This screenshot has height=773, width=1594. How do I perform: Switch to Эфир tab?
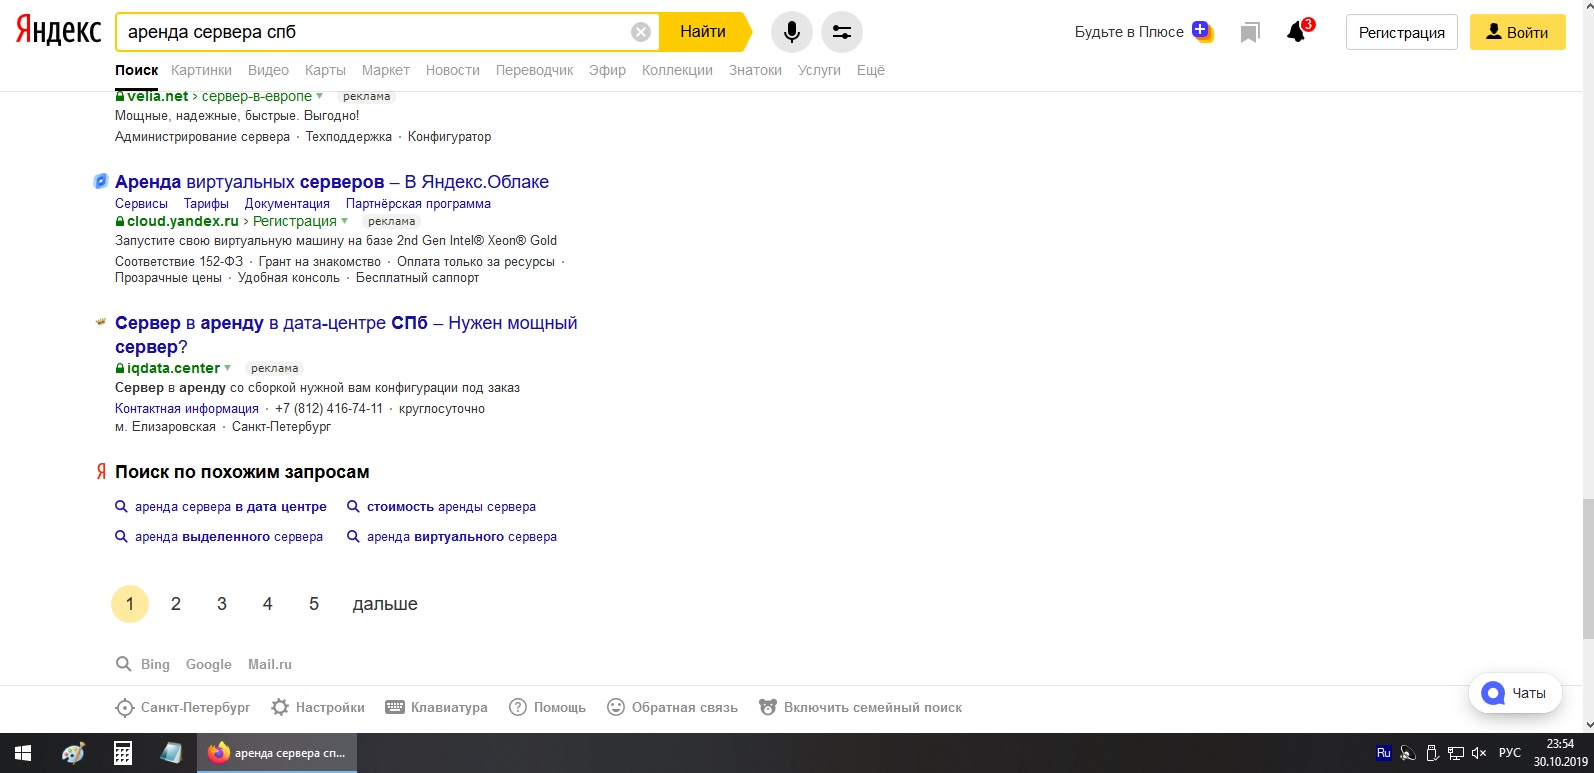pyautogui.click(x=607, y=70)
